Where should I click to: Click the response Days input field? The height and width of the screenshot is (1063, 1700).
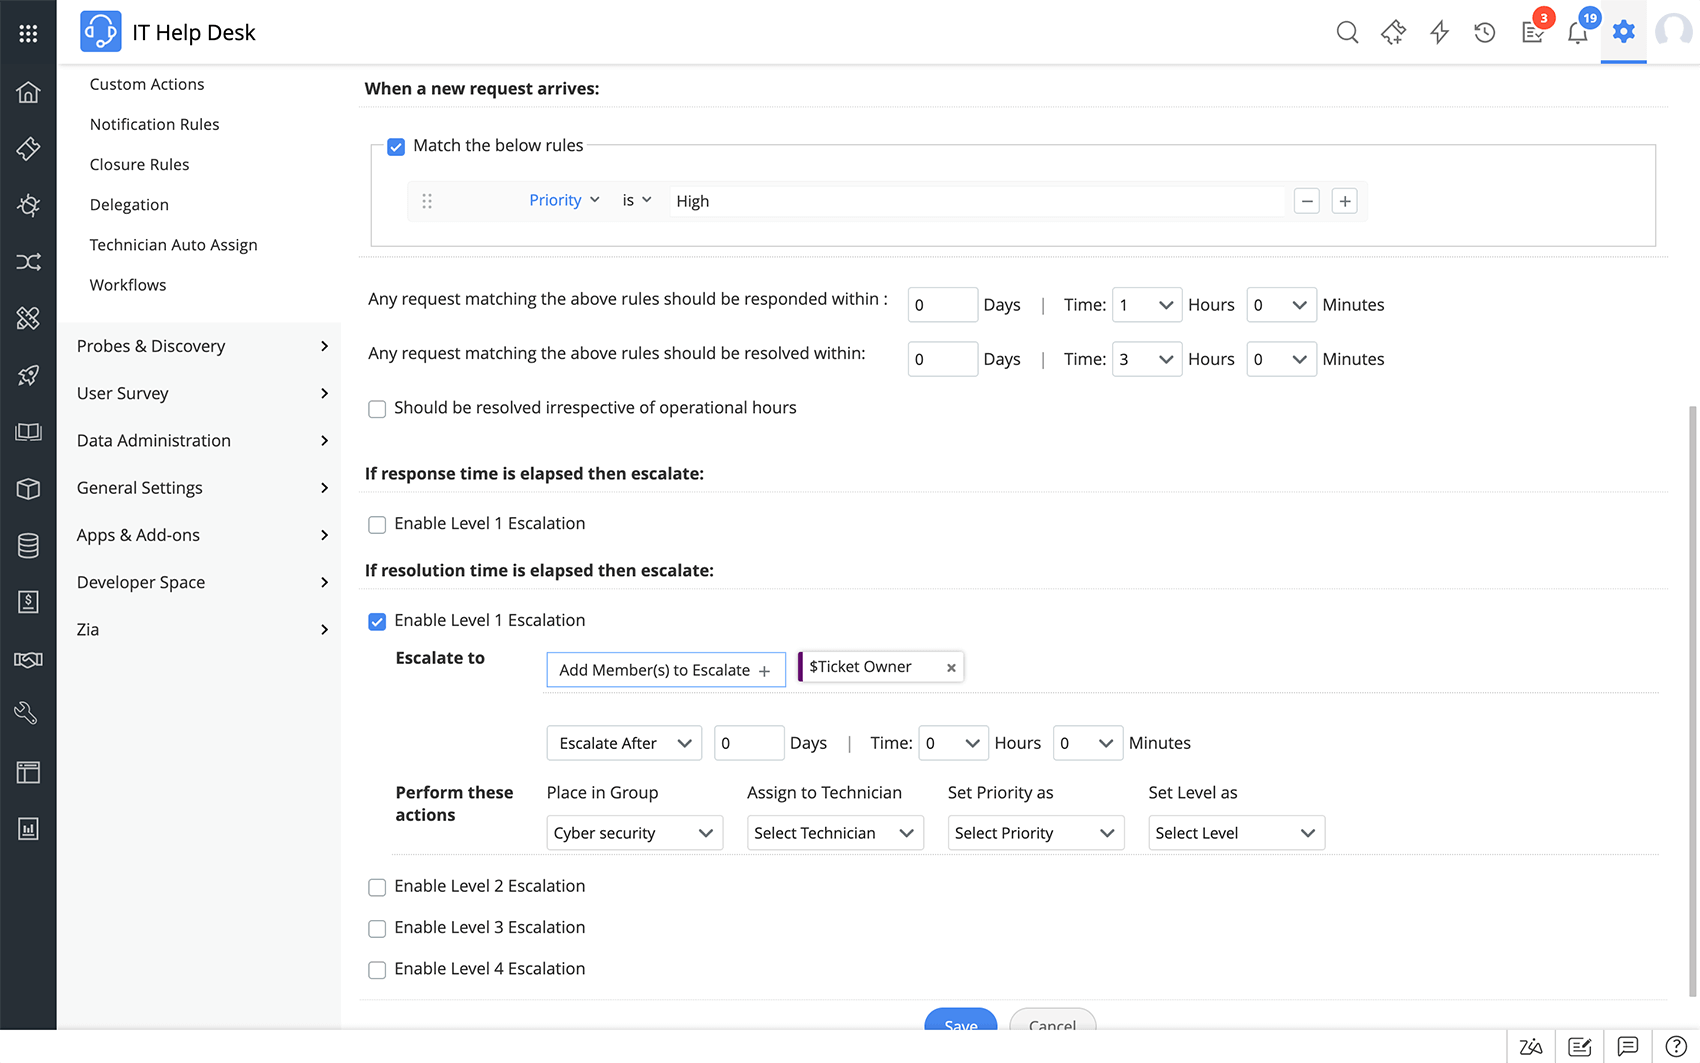coord(941,305)
